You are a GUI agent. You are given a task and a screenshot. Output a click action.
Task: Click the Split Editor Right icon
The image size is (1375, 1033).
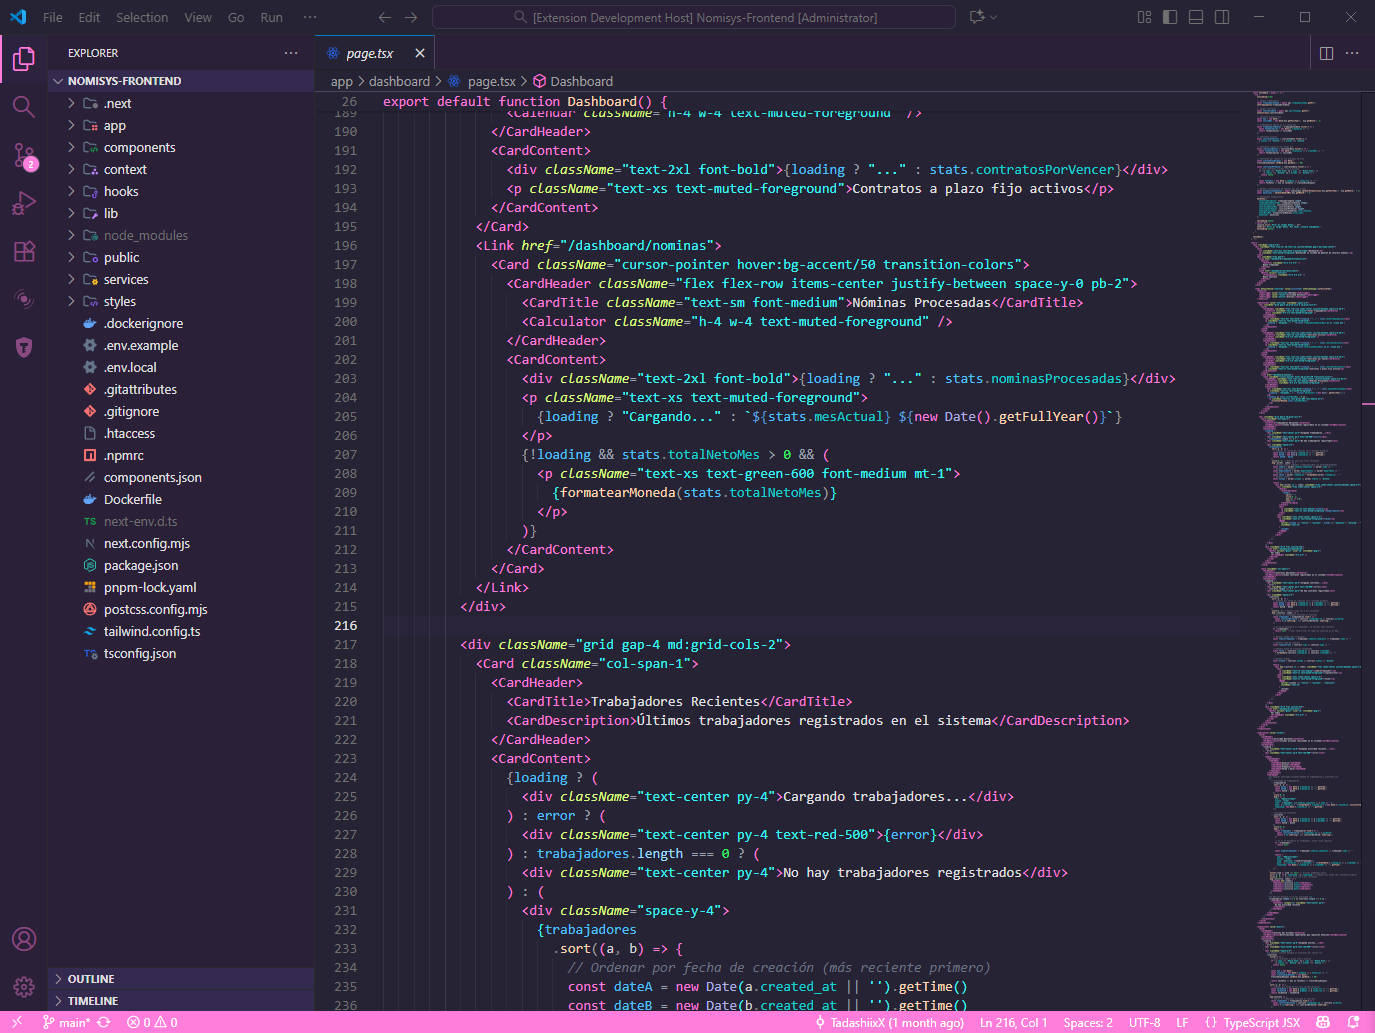(1327, 53)
